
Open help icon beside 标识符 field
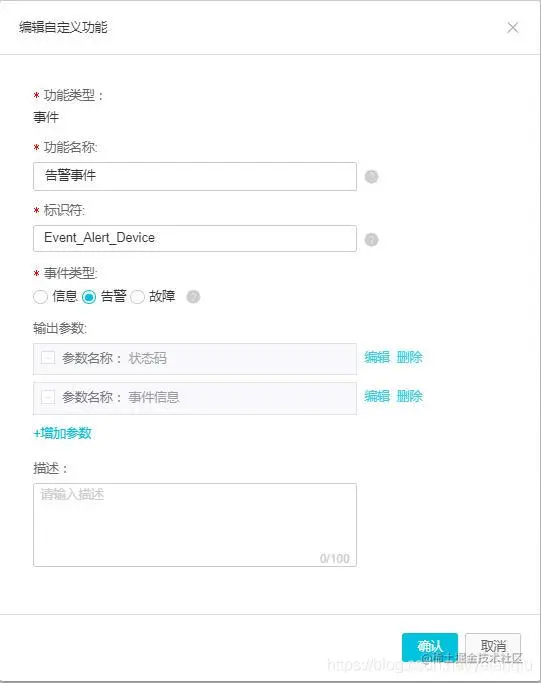[371, 240]
